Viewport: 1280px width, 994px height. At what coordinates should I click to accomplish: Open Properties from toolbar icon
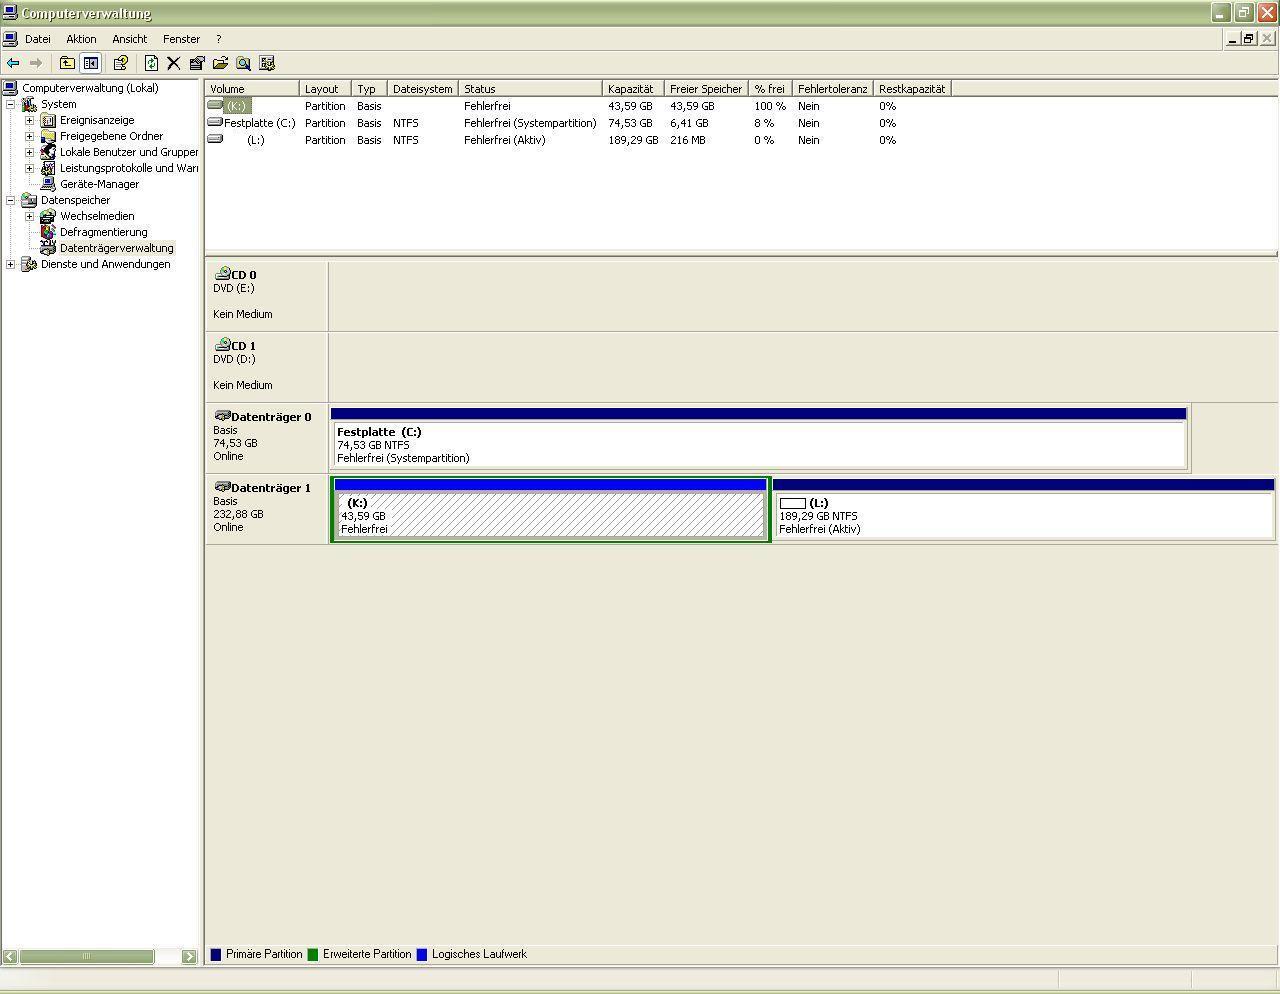197,63
